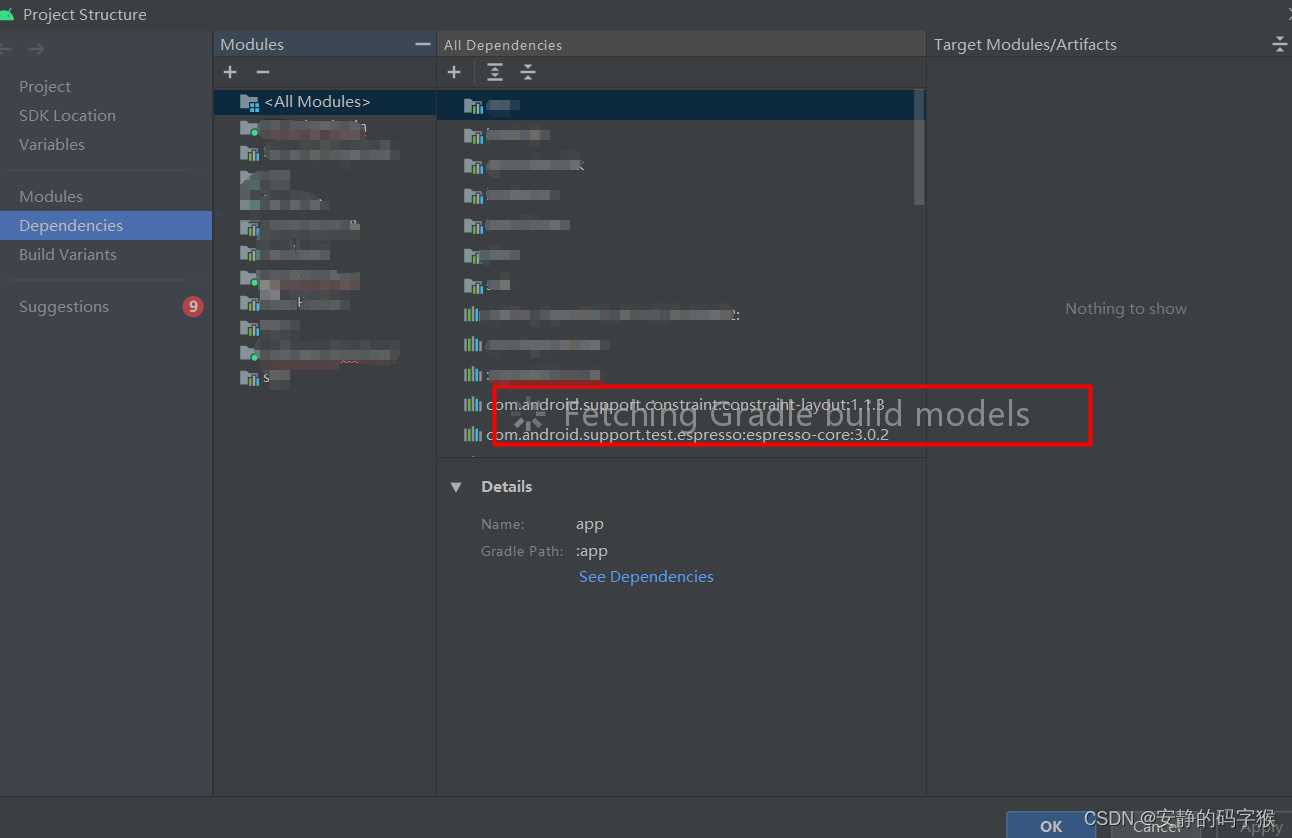This screenshot has height=838, width=1292.
Task: Collapse all dependencies icon
Action: (528, 72)
